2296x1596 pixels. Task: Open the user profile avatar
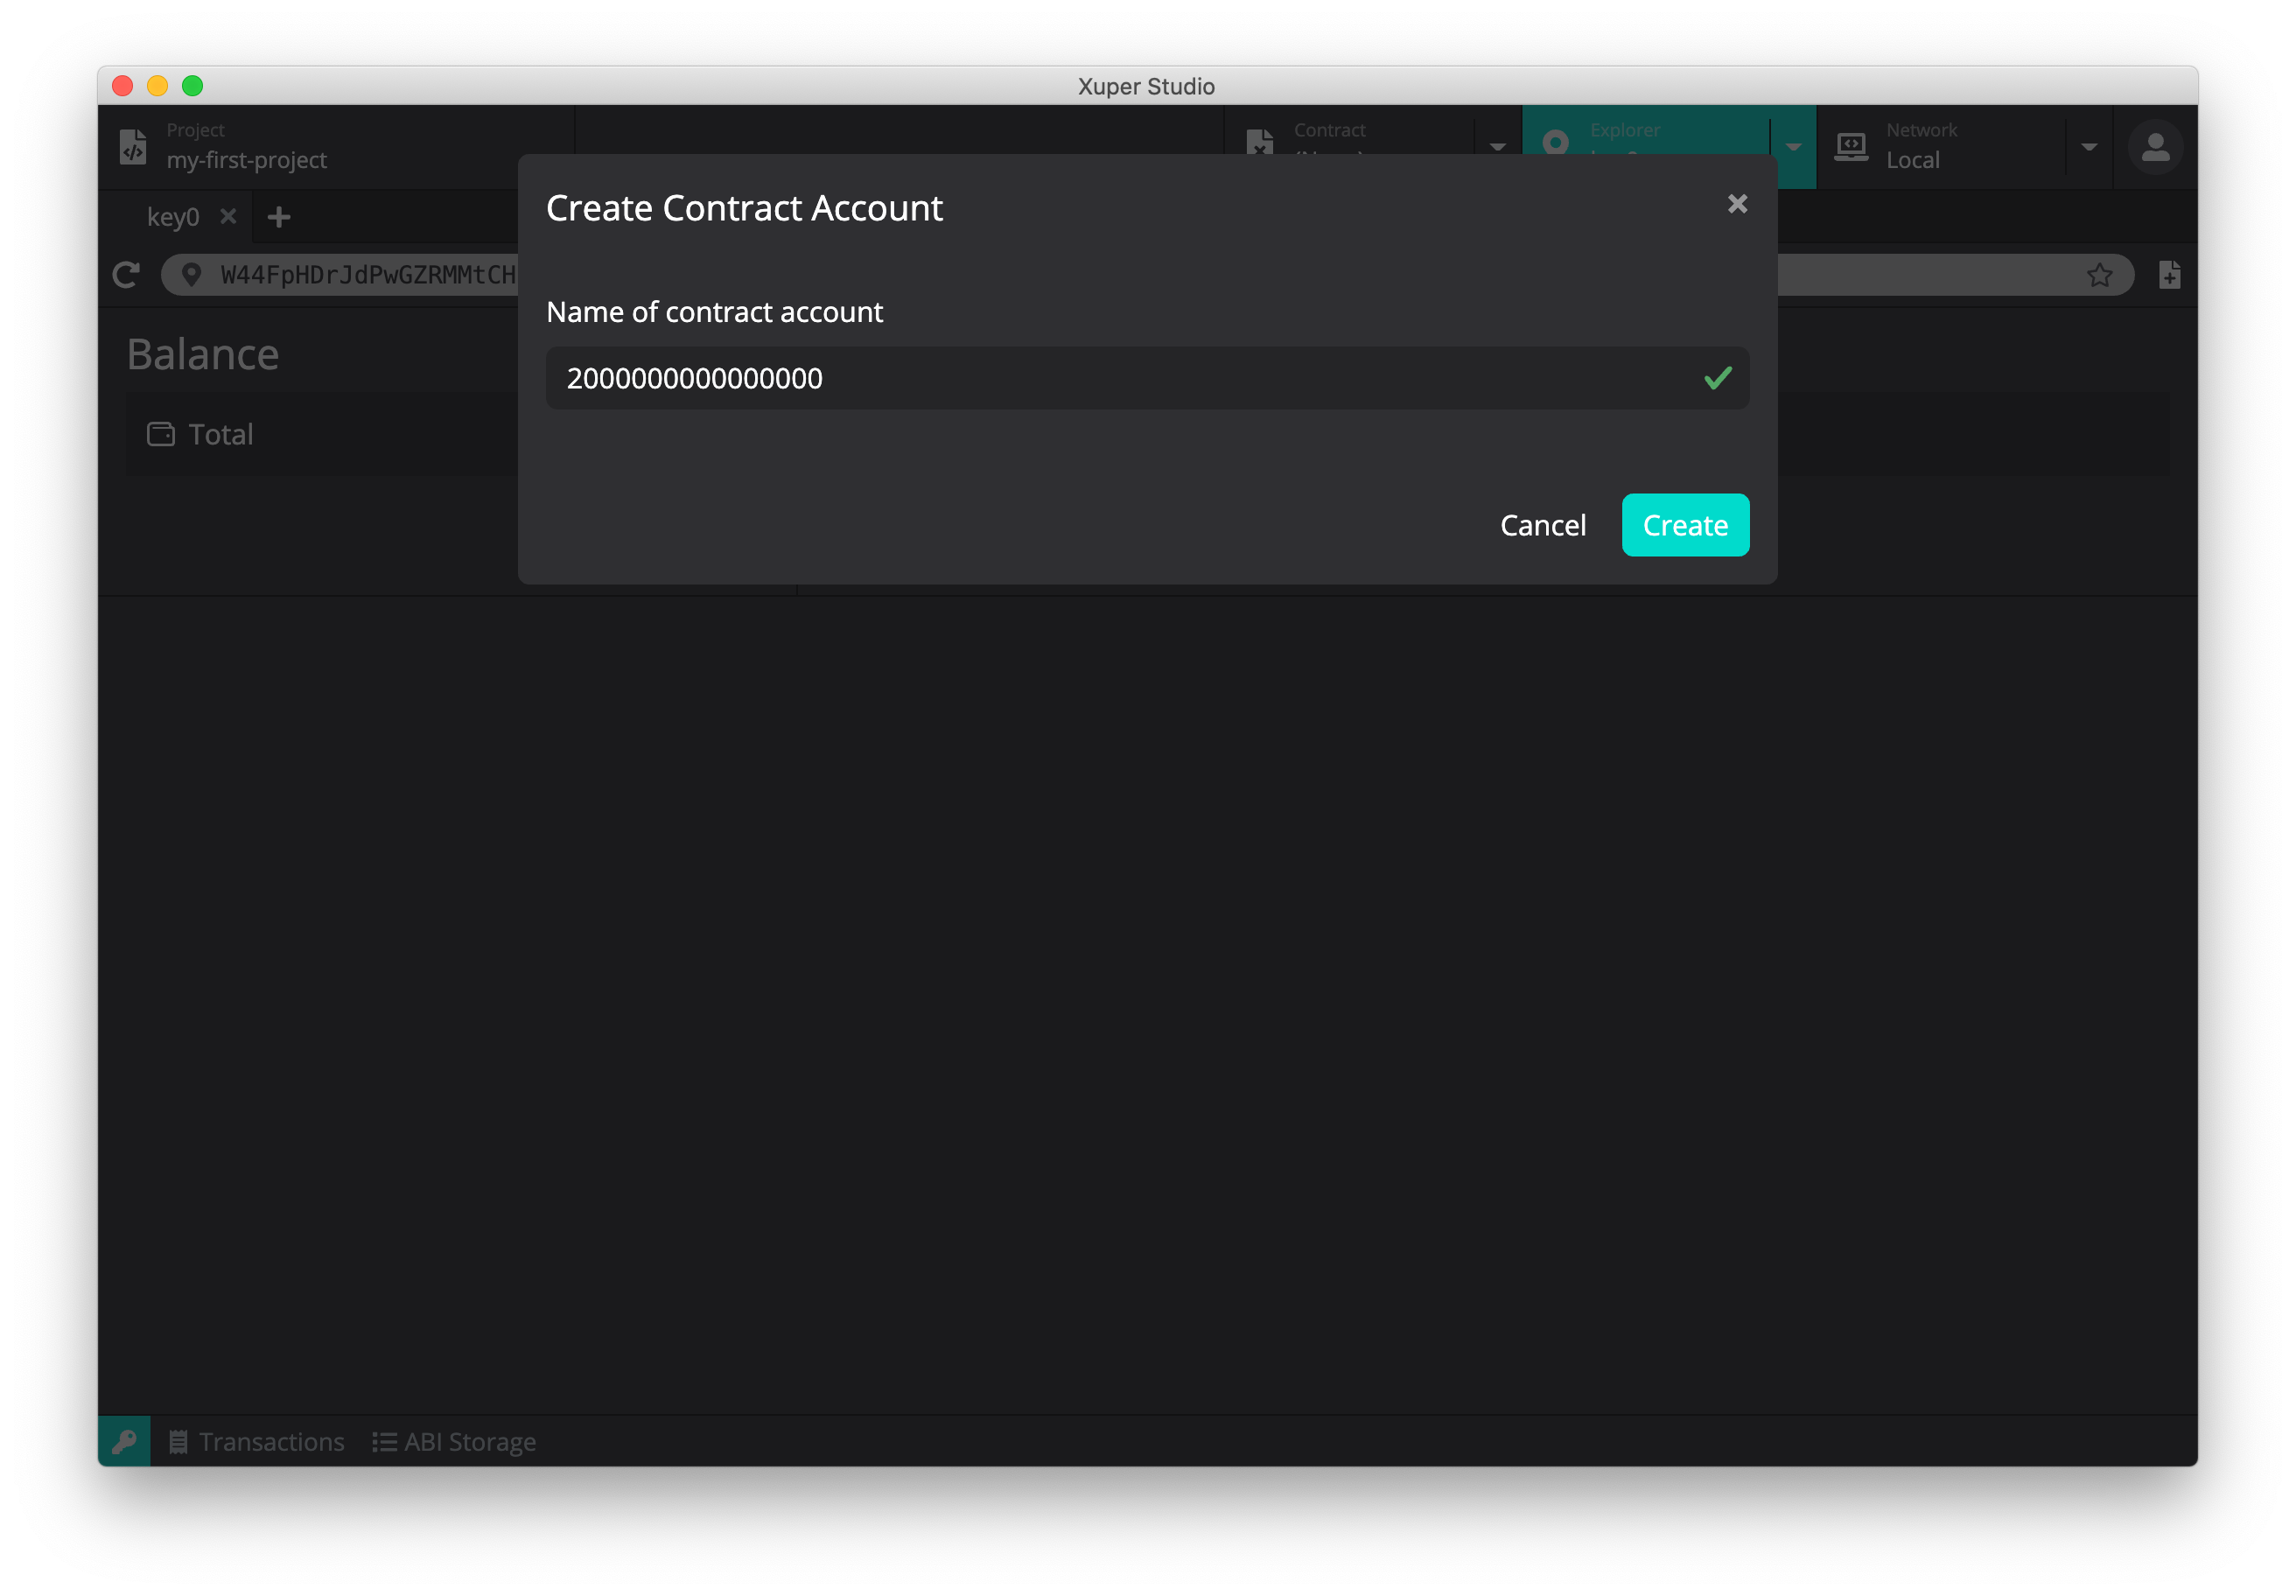coord(2154,148)
